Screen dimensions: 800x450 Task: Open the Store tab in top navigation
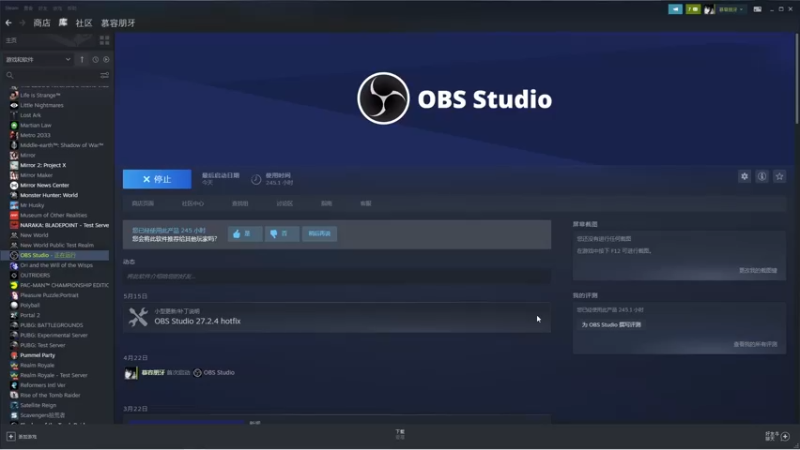42,23
